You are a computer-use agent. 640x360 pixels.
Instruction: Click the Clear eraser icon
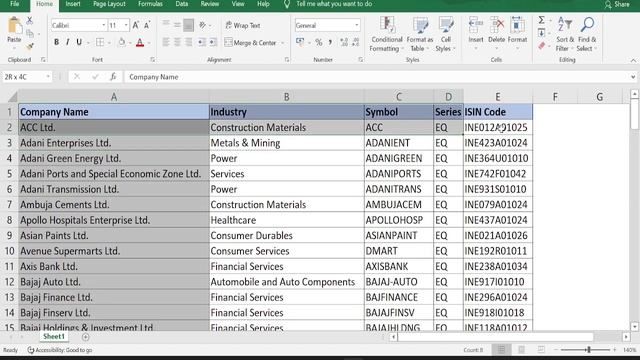542,46
